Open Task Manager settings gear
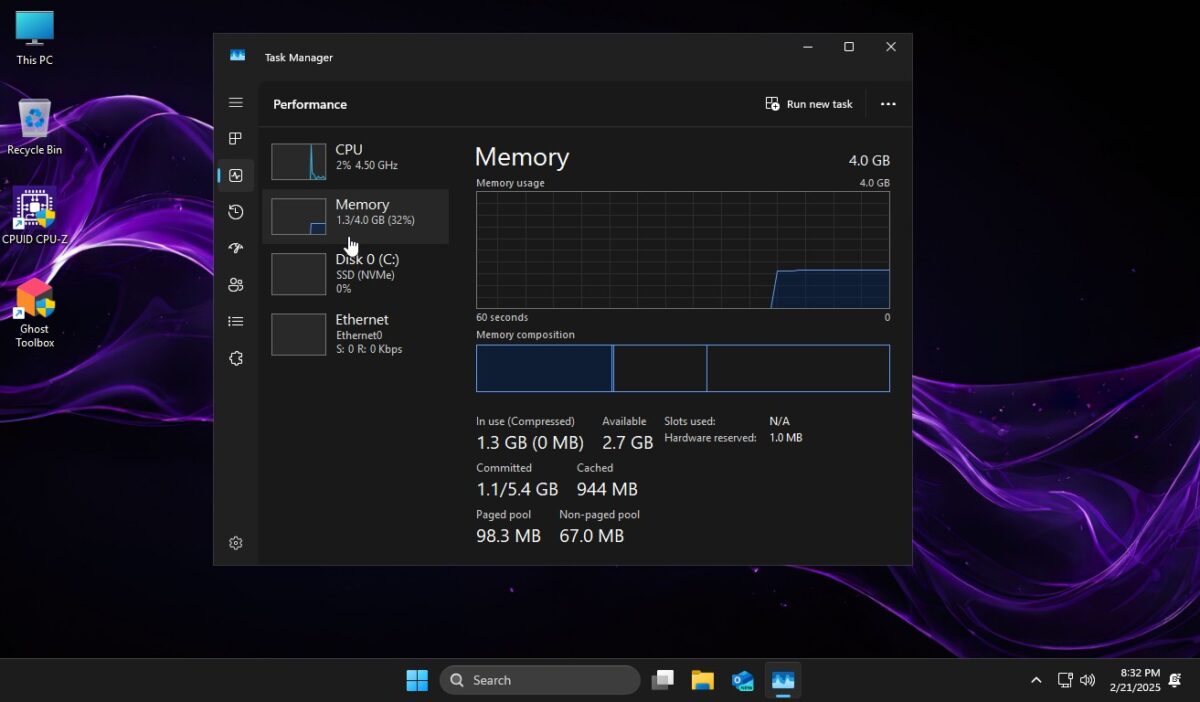This screenshot has height=702, width=1200. point(236,542)
